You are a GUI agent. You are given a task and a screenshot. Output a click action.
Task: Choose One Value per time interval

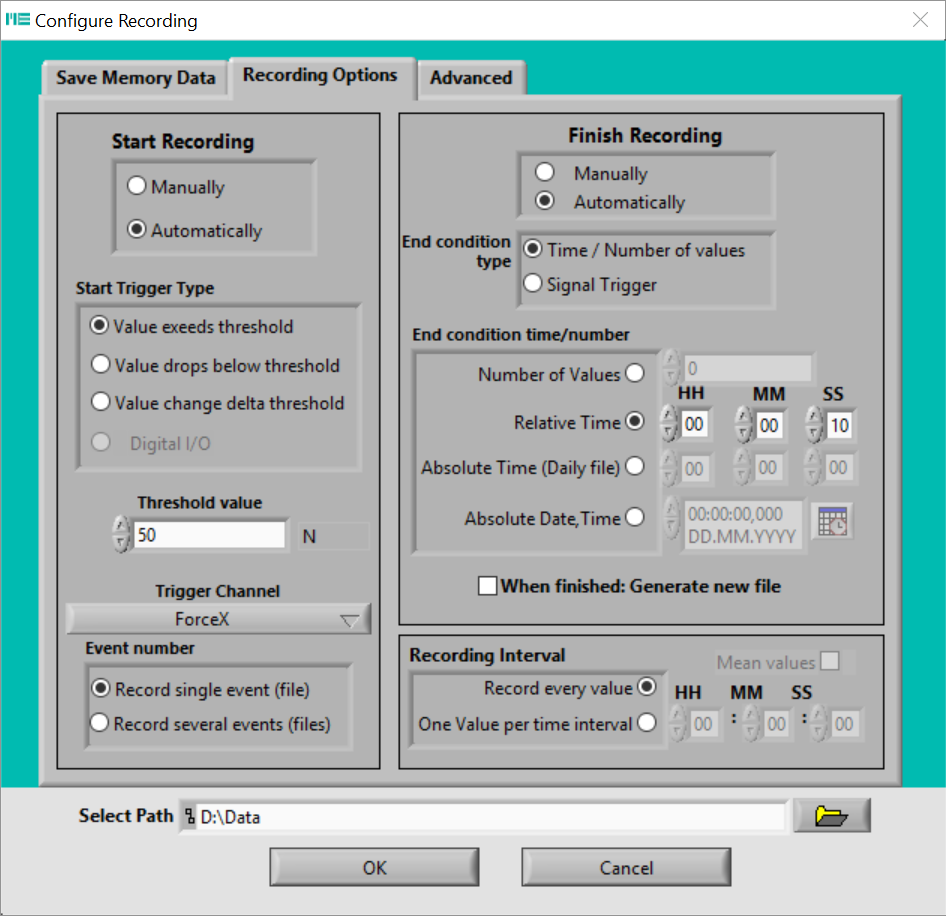pos(646,722)
